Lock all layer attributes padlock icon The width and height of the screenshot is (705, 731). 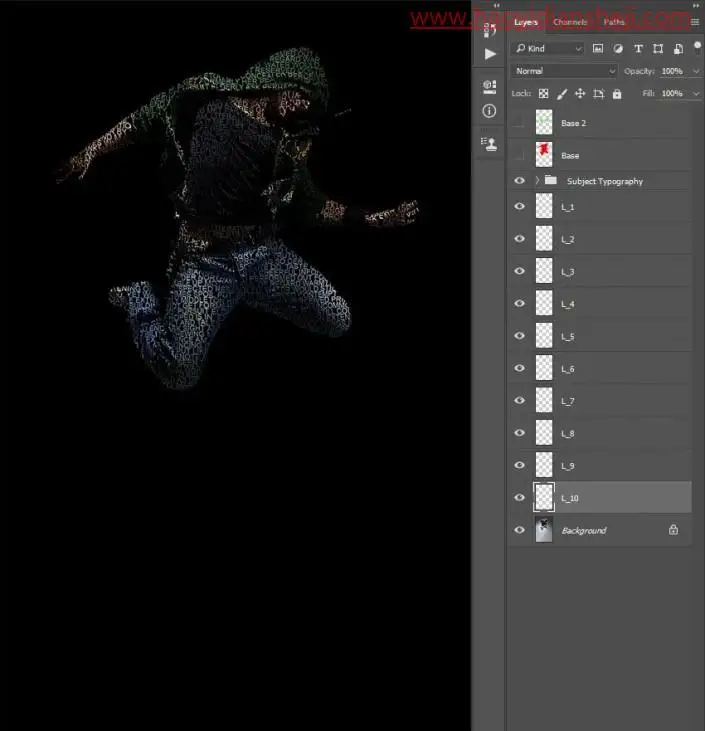click(617, 94)
